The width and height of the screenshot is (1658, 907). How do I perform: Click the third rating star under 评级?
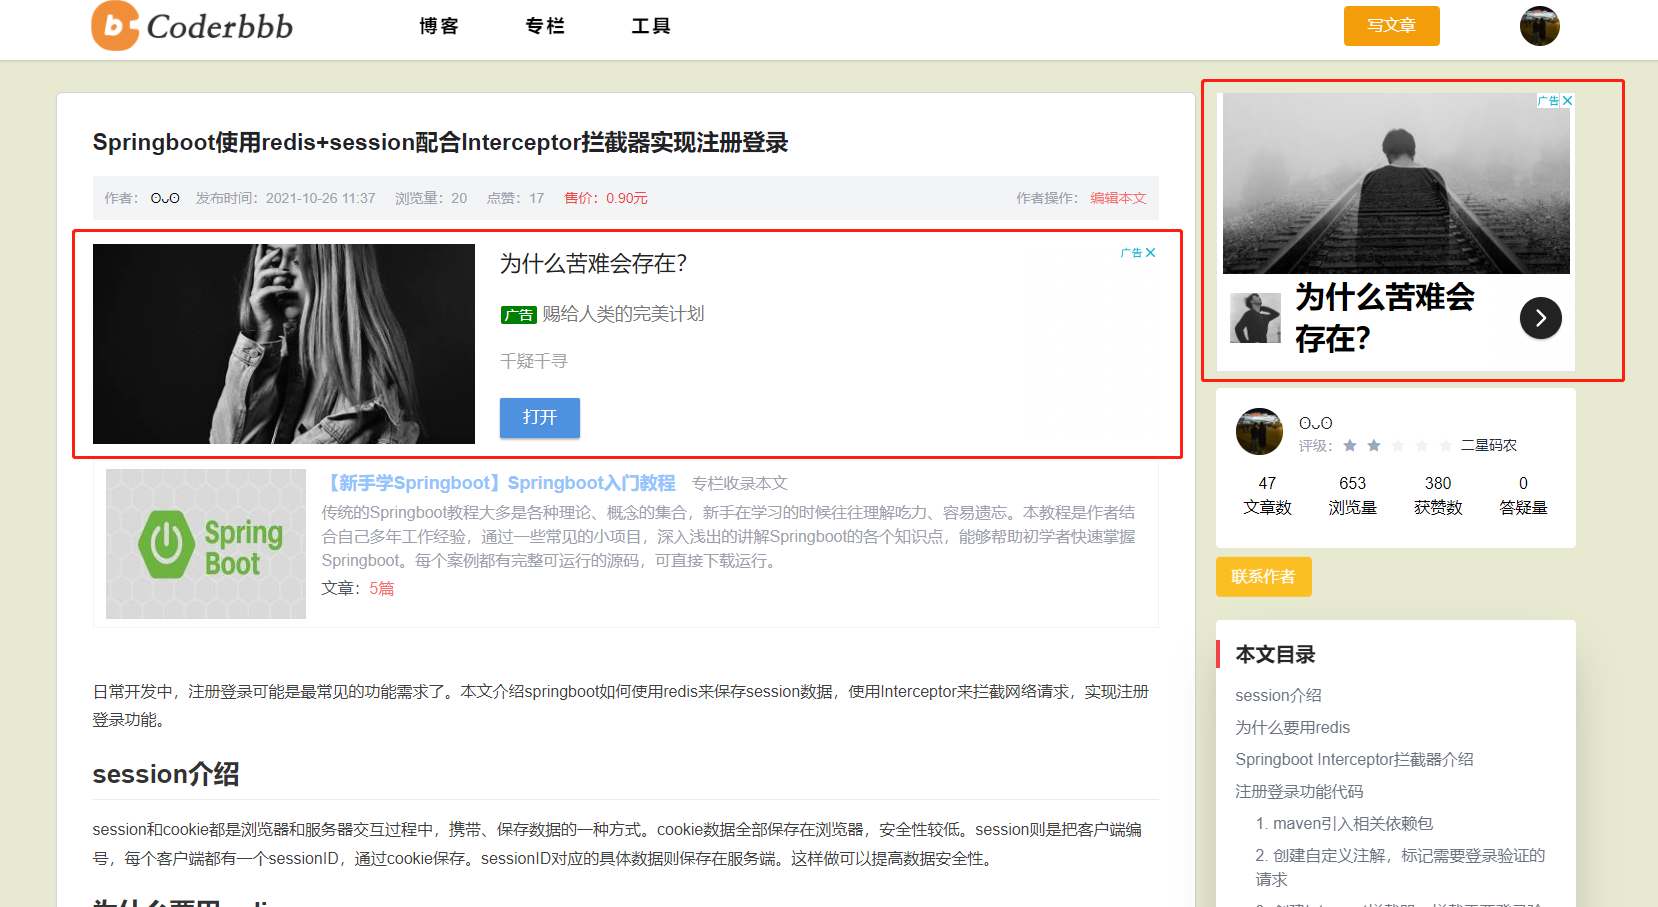1399,446
